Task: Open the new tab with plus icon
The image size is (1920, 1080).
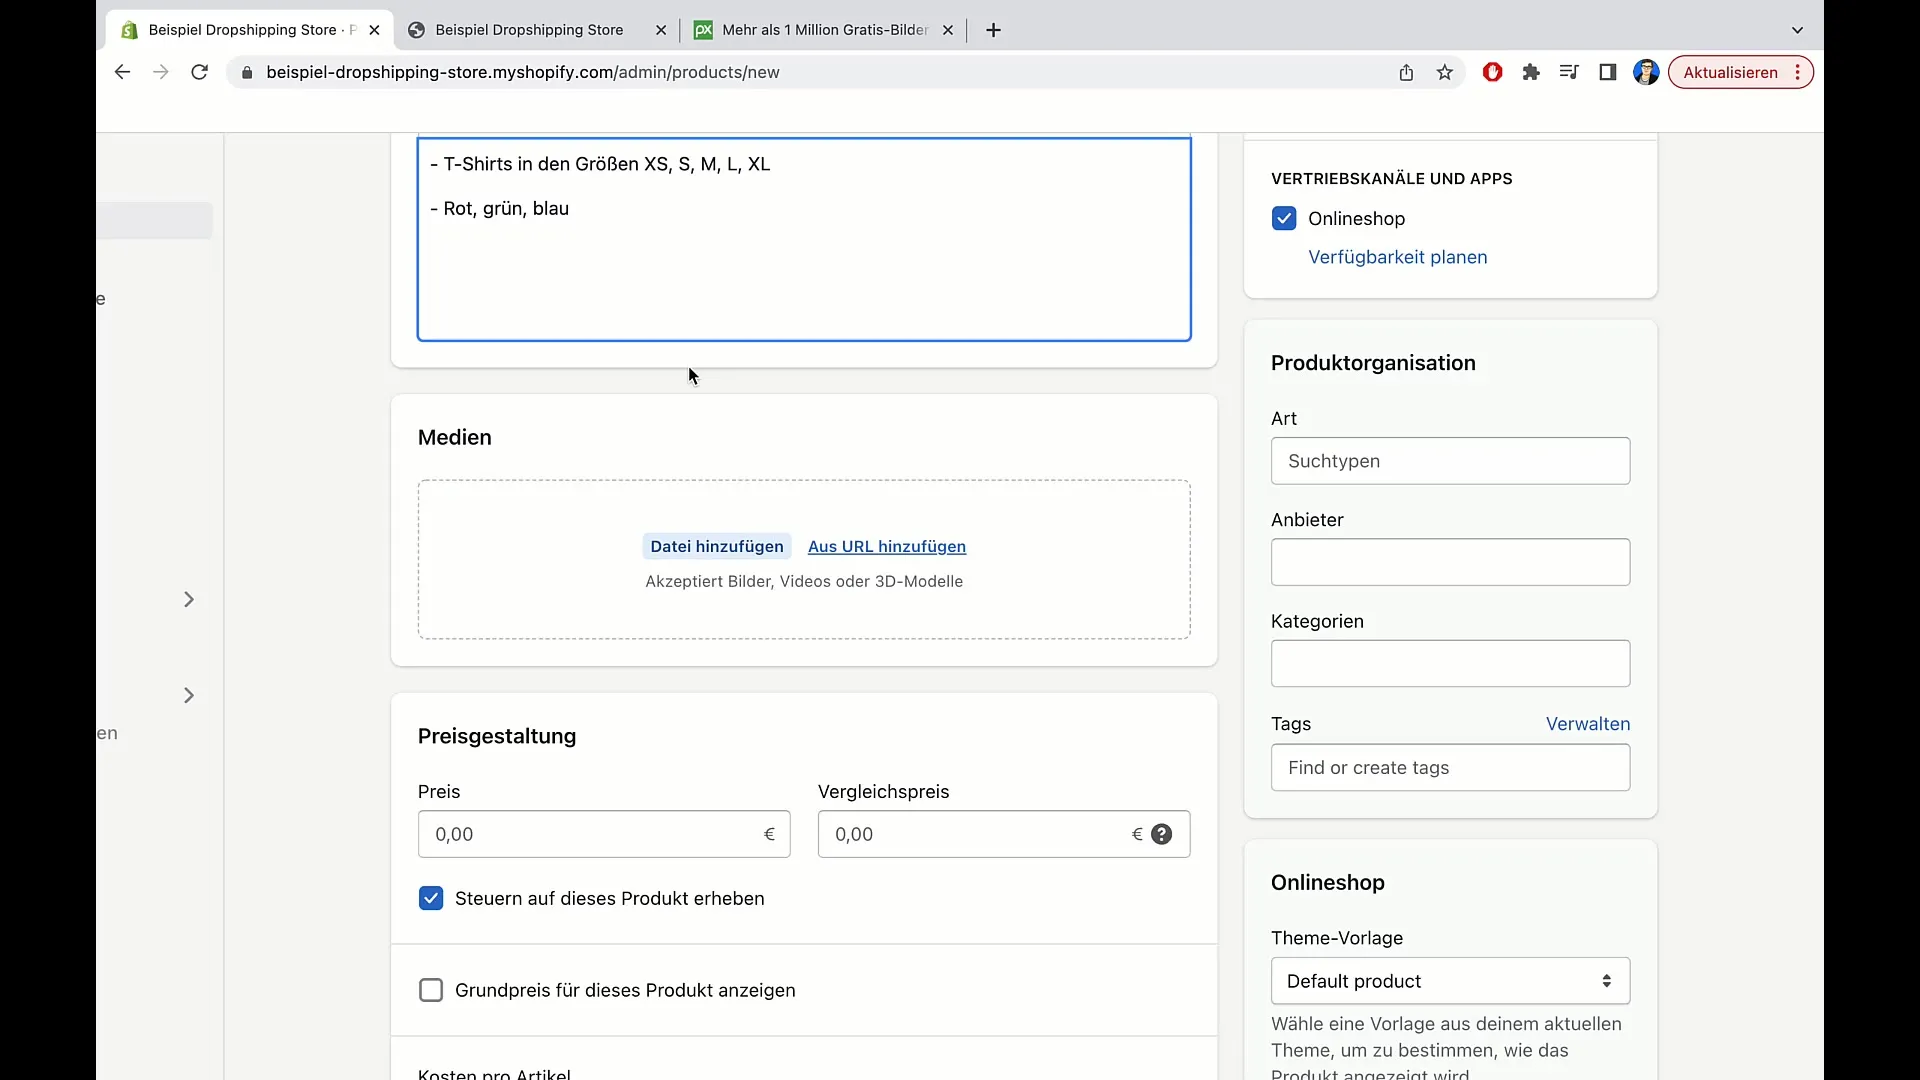Action: coord(993,30)
